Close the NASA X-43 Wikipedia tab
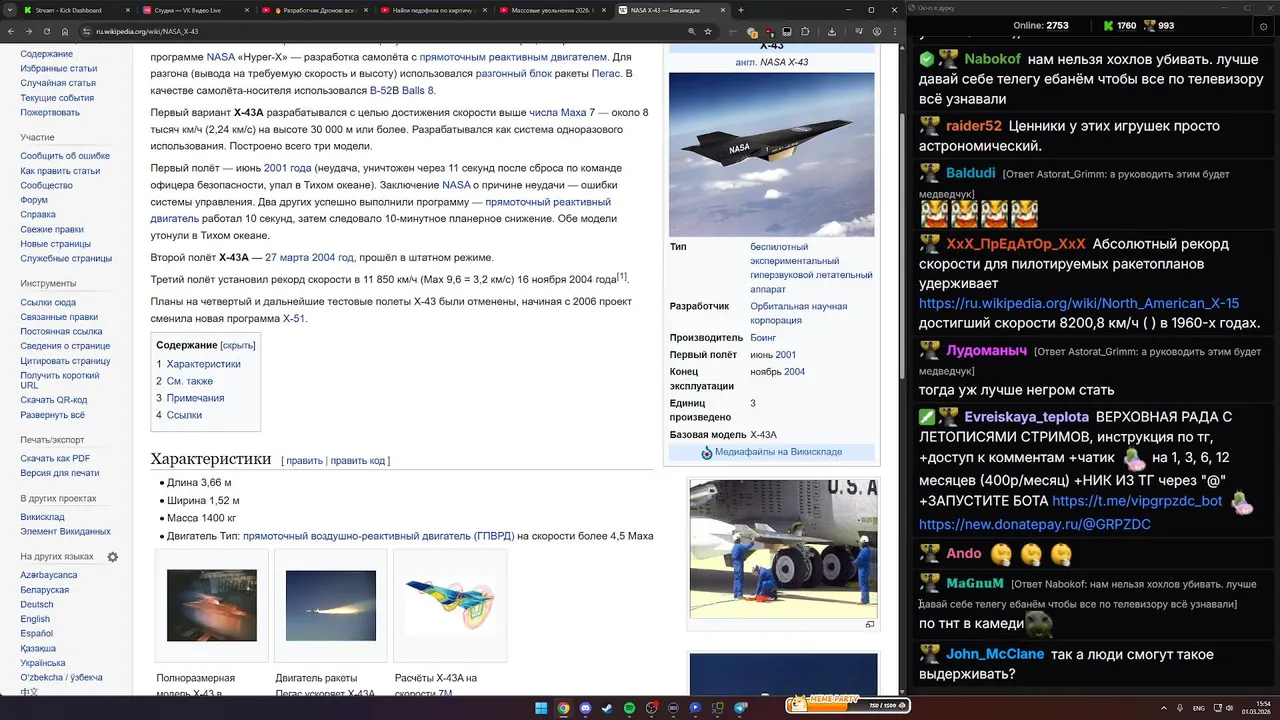Viewport: 1280px width, 720px height. [x=721, y=10]
